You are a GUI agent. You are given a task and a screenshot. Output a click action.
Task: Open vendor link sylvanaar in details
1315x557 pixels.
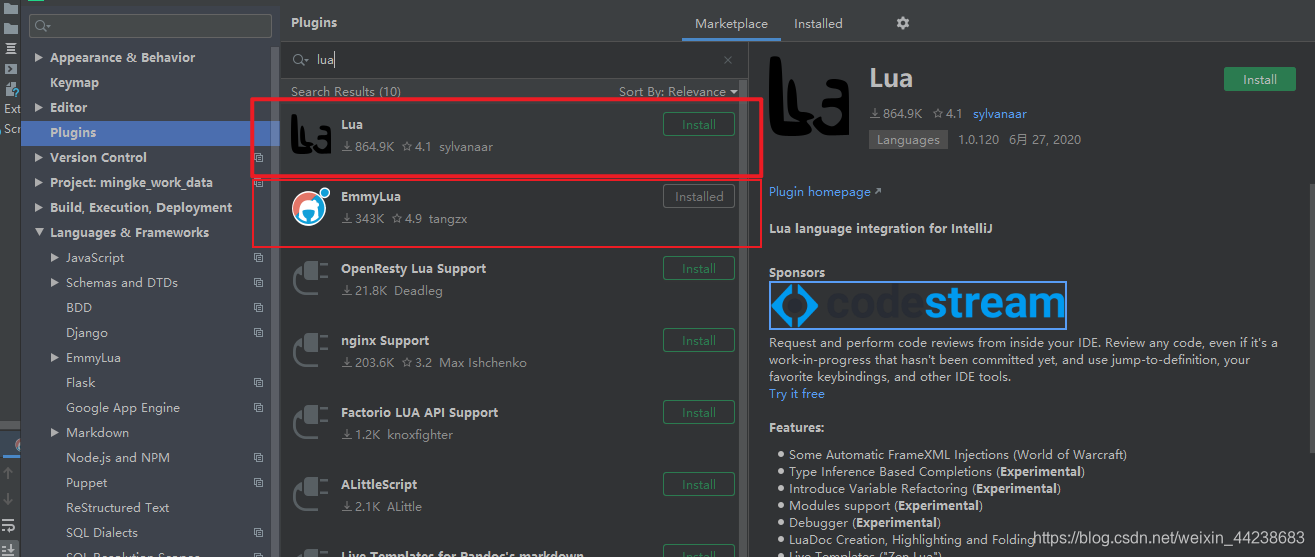click(x=1000, y=114)
